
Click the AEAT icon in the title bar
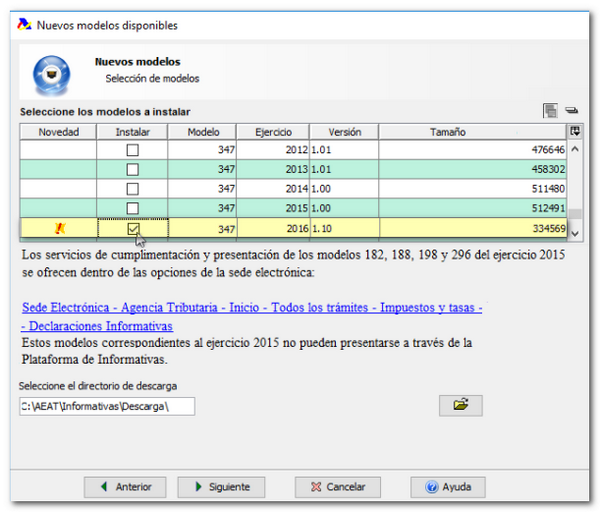(x=25, y=25)
